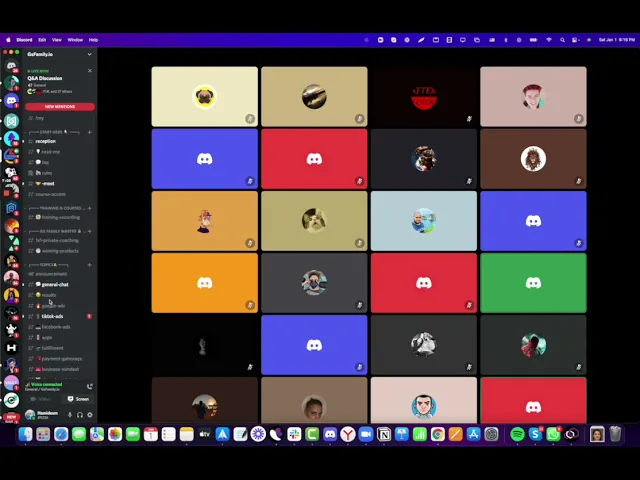Open the teal bowtie logo server

(11, 121)
